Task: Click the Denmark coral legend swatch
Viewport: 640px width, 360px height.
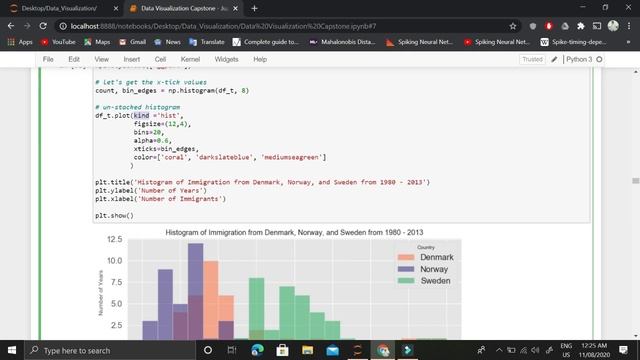Action: (406, 257)
